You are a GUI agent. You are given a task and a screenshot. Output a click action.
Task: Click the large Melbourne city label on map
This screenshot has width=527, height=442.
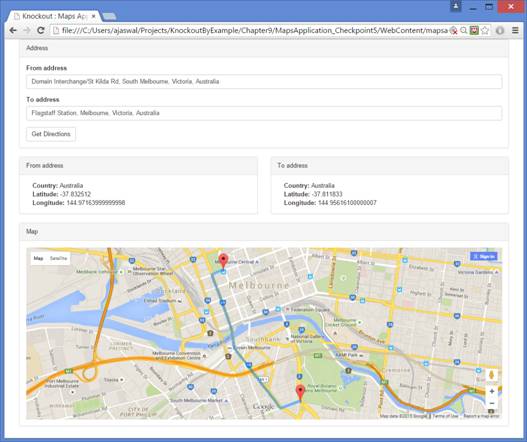point(258,286)
